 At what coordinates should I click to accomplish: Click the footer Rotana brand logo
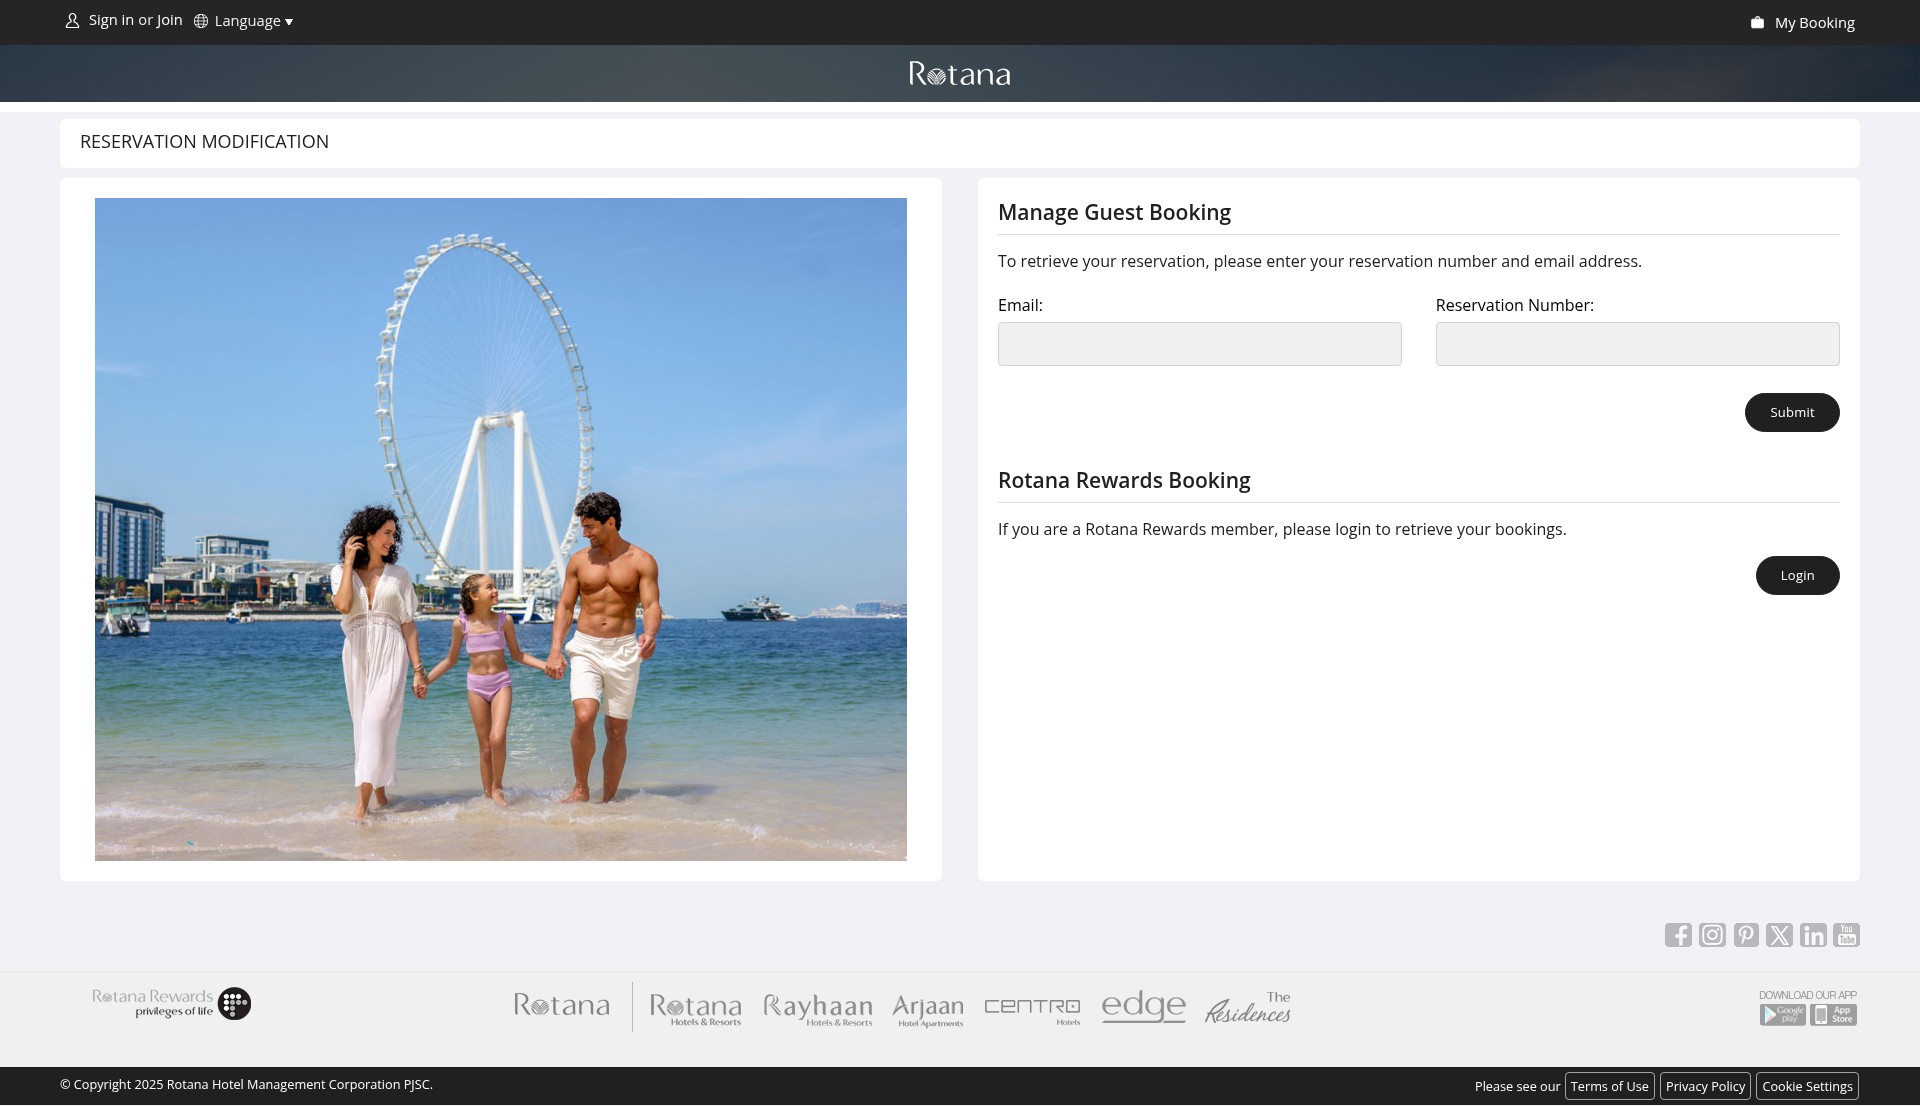pos(561,1005)
